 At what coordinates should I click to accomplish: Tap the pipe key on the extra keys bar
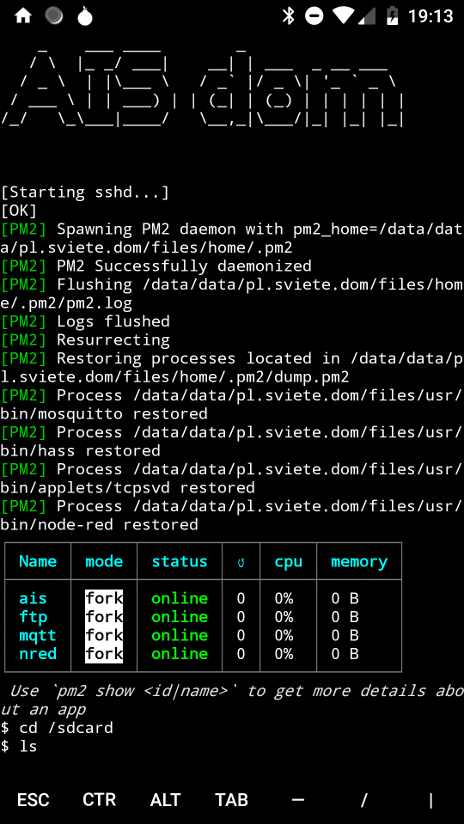click(431, 800)
